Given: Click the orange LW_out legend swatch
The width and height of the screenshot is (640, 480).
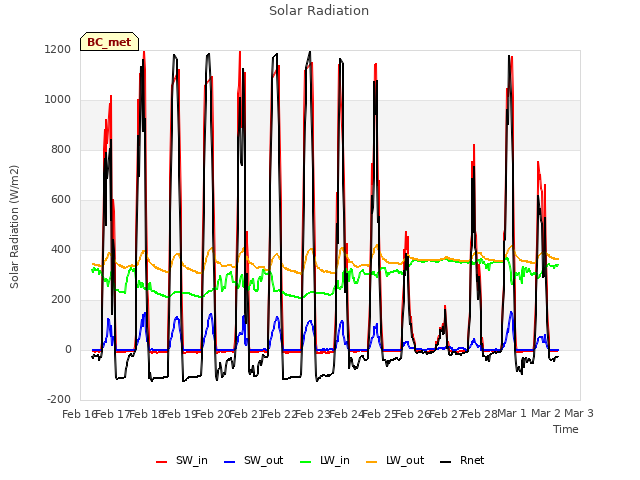Looking at the screenshot, I should 372,462.
